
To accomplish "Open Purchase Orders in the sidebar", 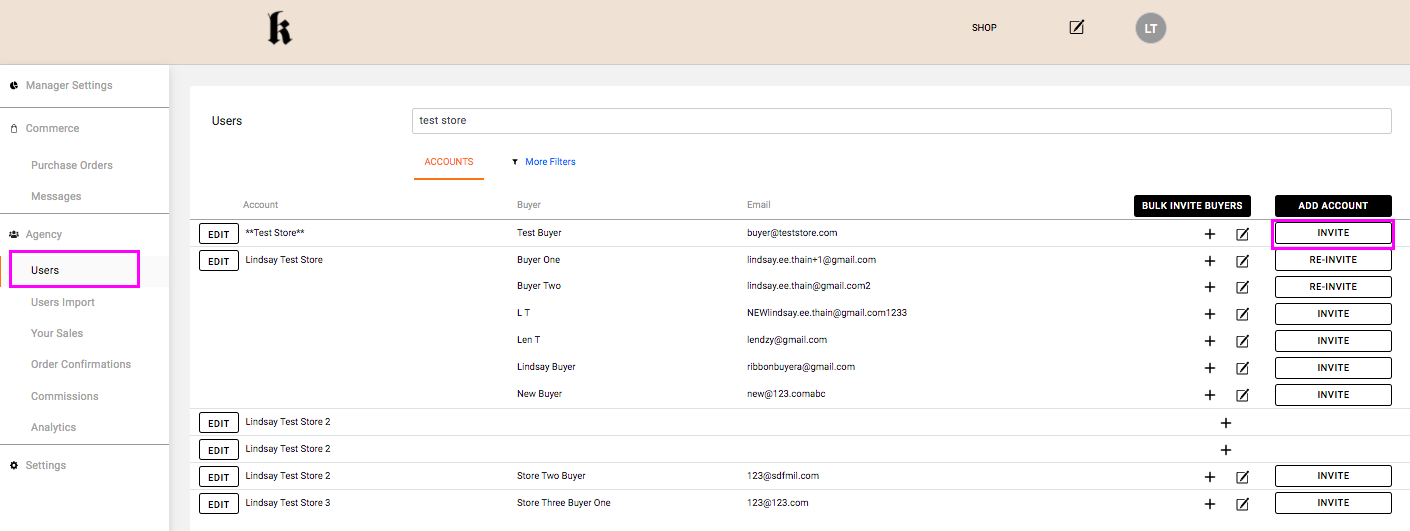I will [72, 165].
